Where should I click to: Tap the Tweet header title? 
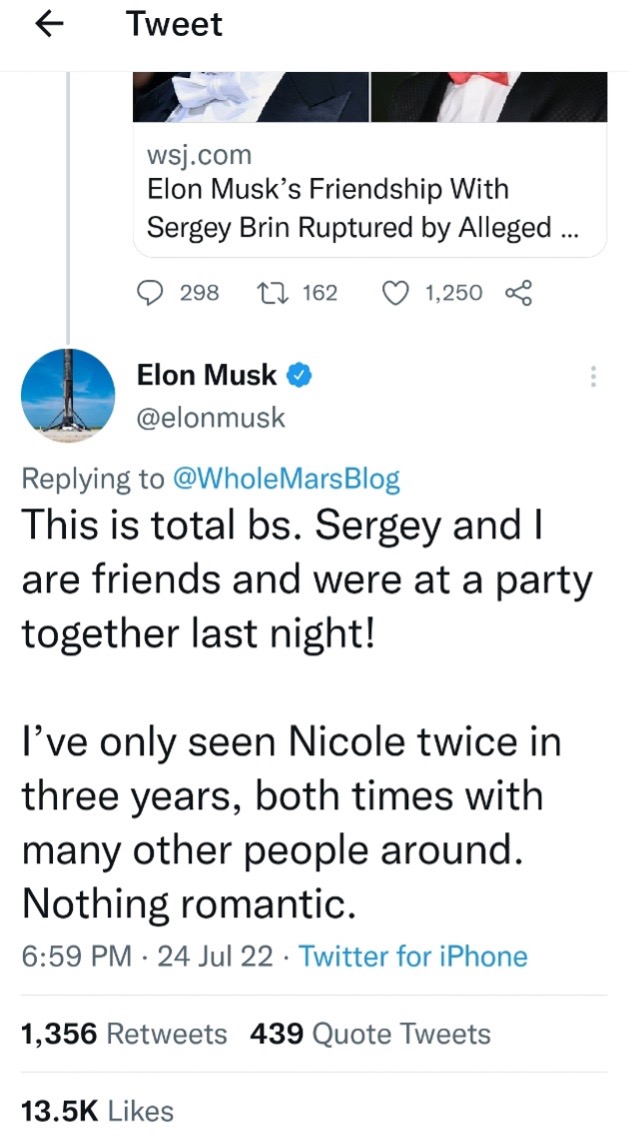(174, 25)
